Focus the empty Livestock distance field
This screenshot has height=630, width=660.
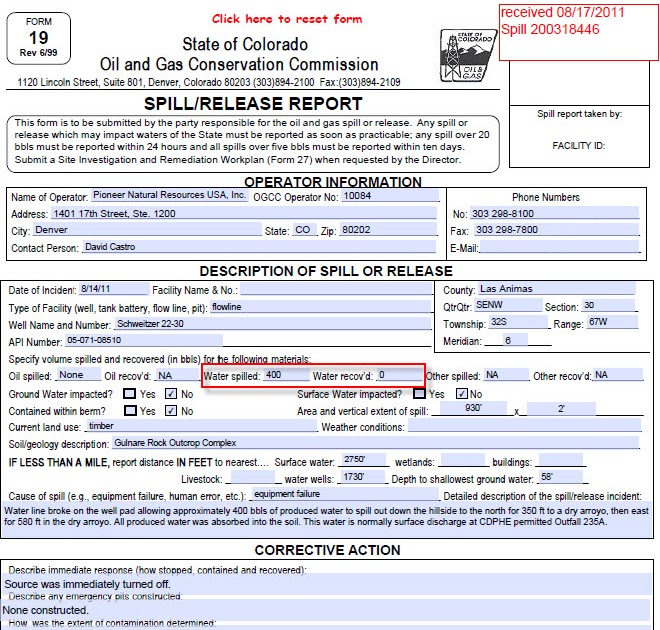253,476
